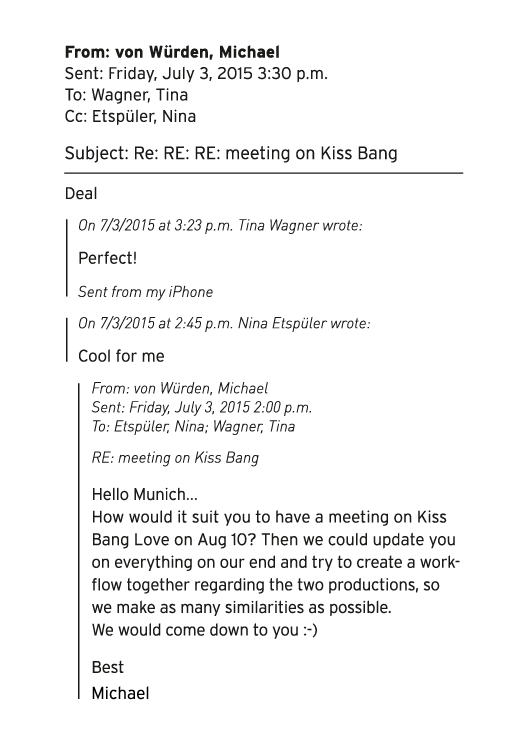525x745 pixels.
Task: Click the closing word Best
Action: (x=107, y=667)
